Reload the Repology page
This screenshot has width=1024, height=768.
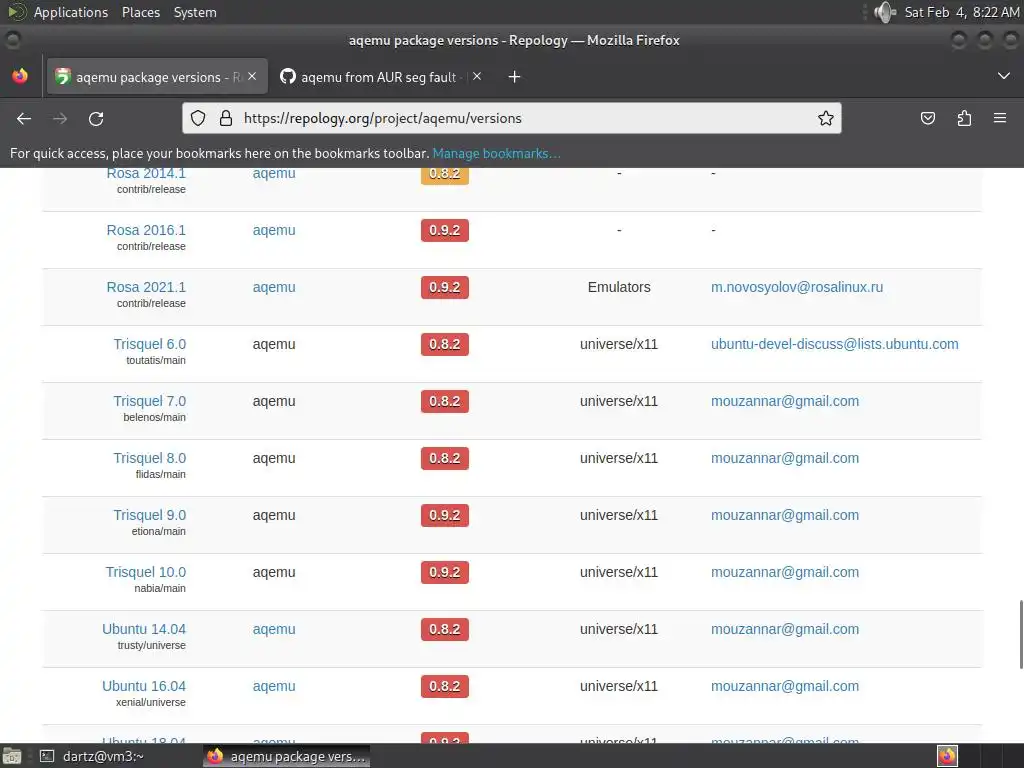pyautogui.click(x=96, y=118)
